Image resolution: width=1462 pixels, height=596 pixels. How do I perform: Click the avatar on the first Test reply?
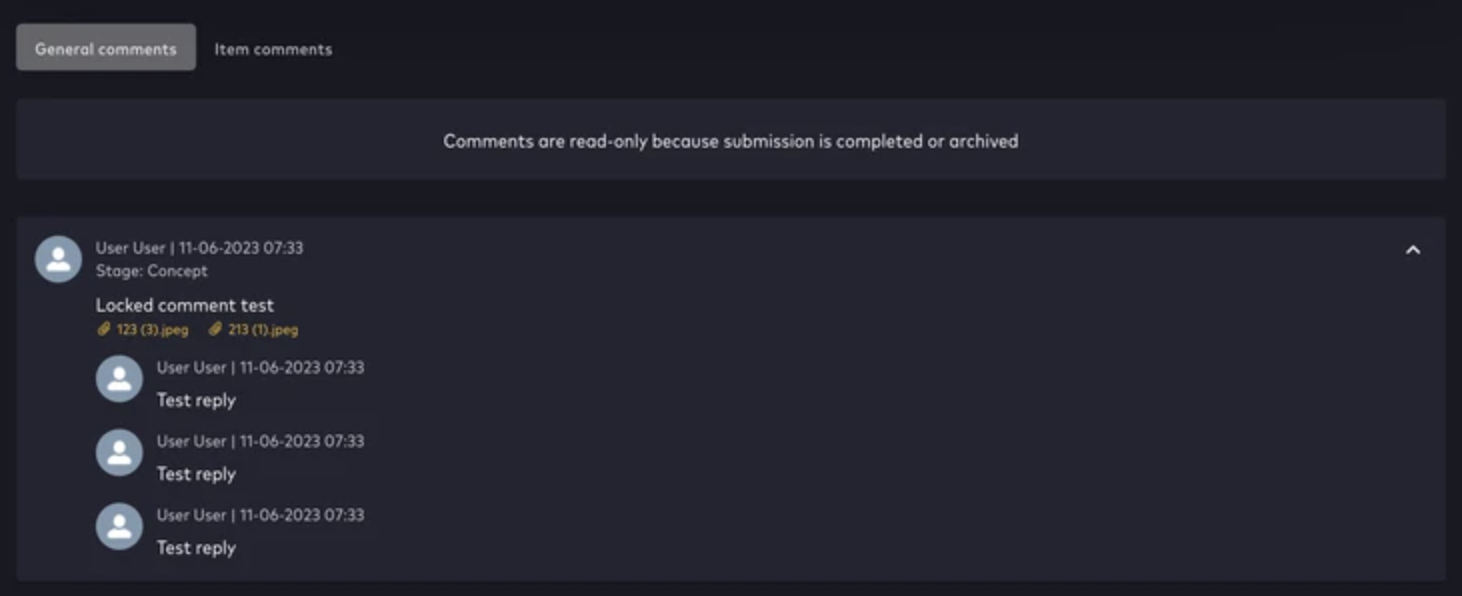tap(118, 379)
